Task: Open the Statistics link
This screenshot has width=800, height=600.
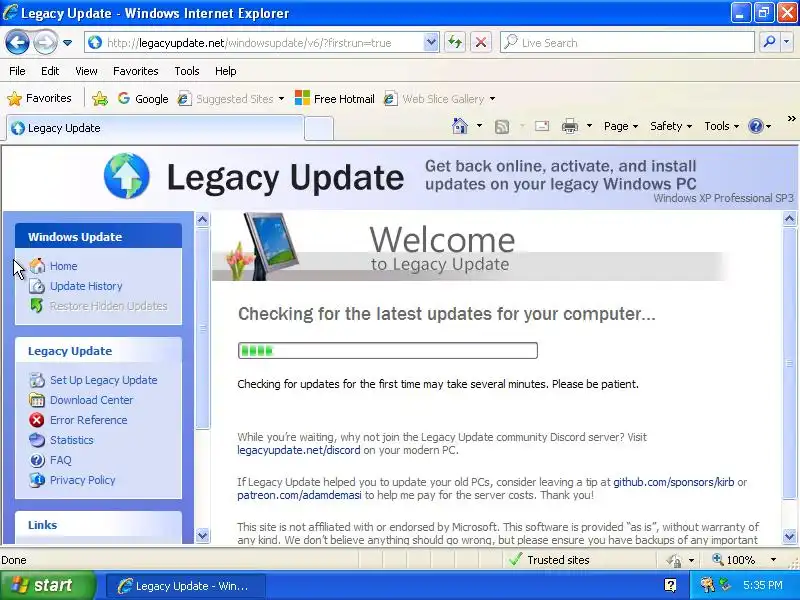Action: [72, 440]
